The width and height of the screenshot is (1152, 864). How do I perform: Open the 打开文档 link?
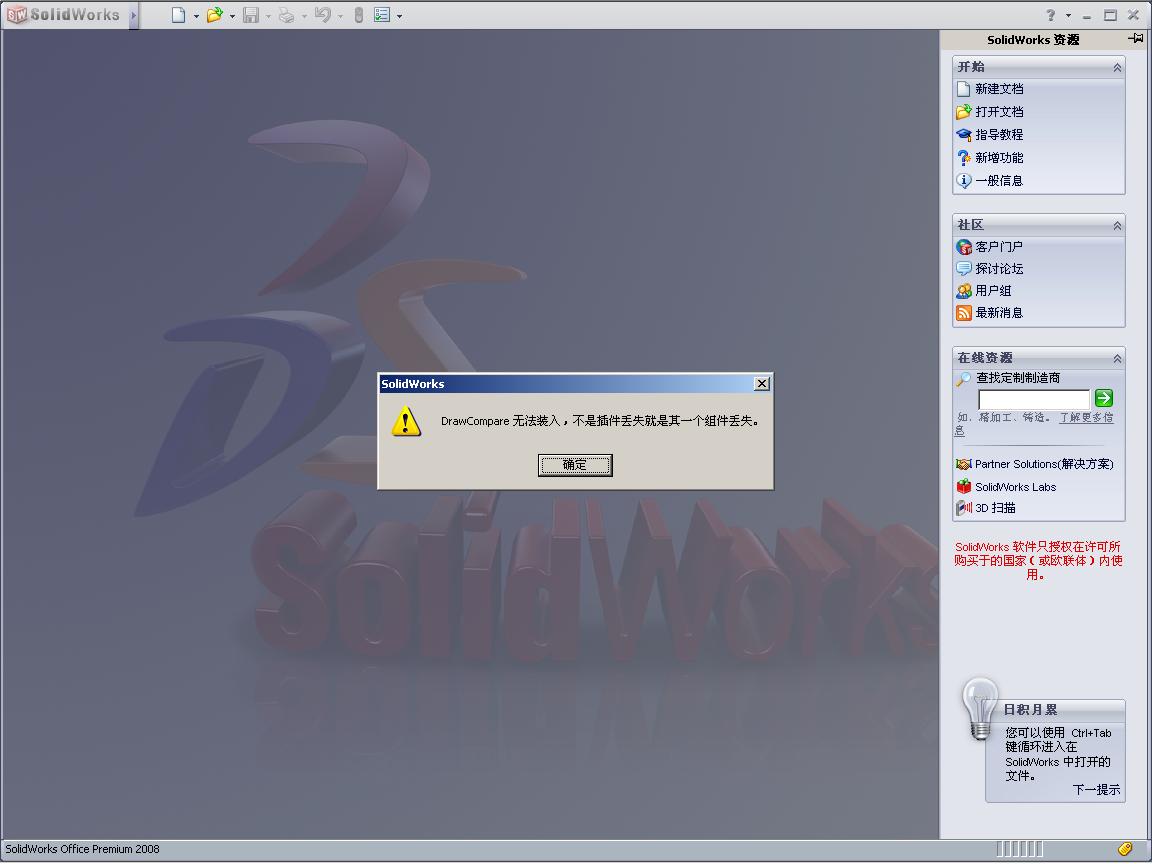[998, 112]
